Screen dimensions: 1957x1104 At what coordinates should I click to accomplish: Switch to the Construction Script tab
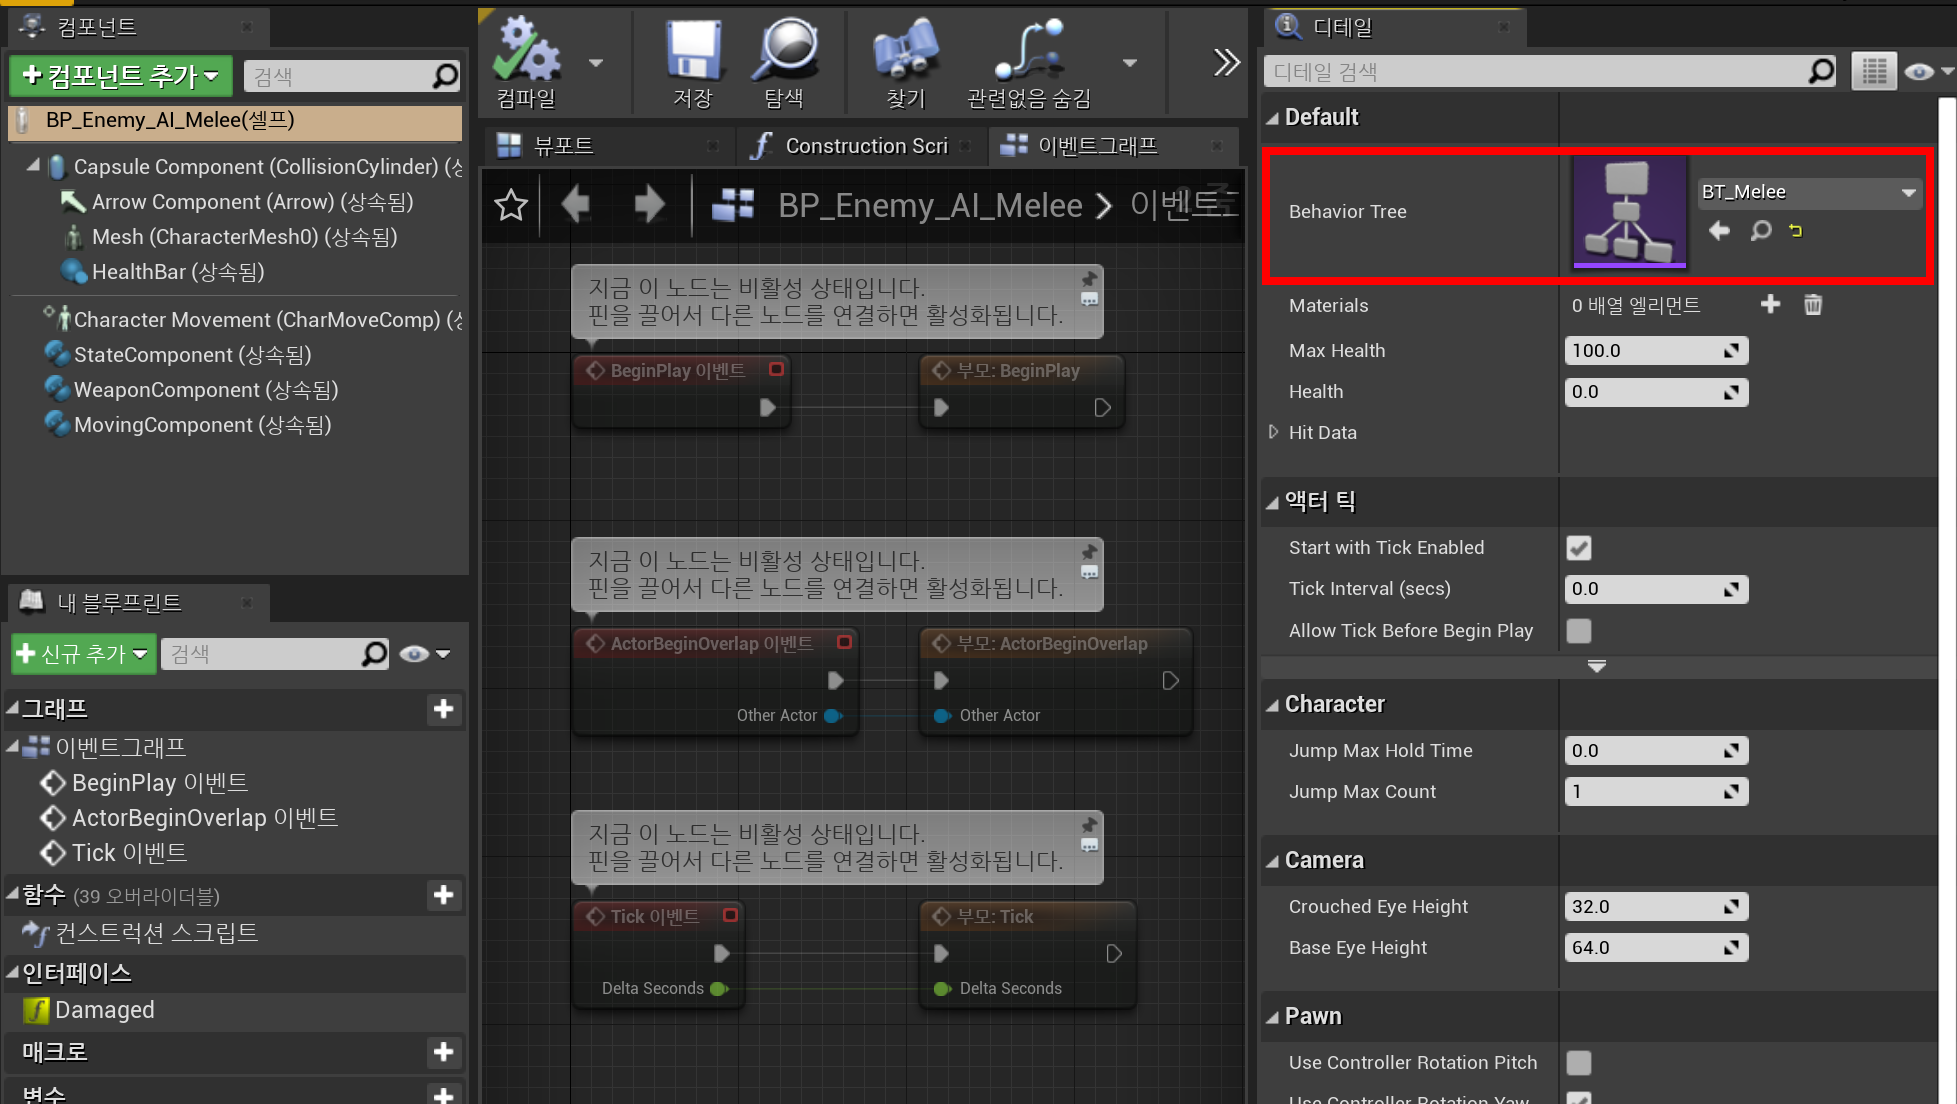click(865, 146)
